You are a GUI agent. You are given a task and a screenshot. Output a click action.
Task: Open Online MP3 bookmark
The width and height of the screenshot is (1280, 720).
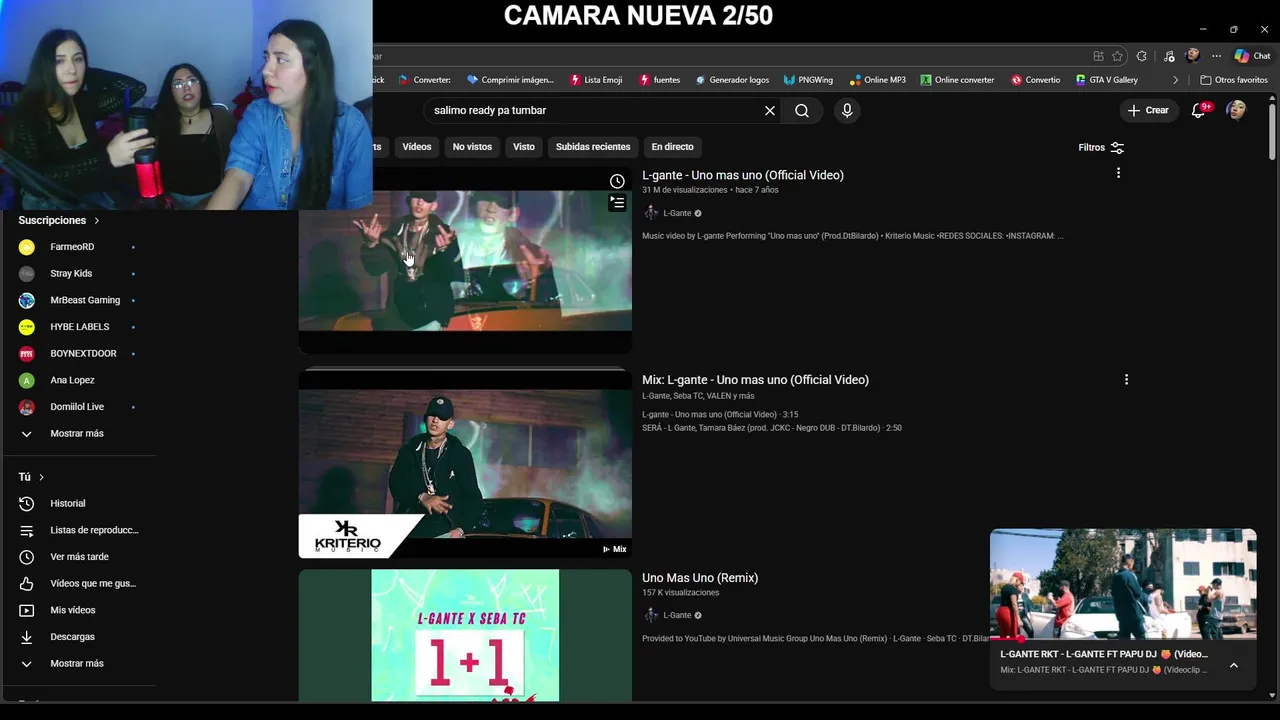(x=877, y=80)
